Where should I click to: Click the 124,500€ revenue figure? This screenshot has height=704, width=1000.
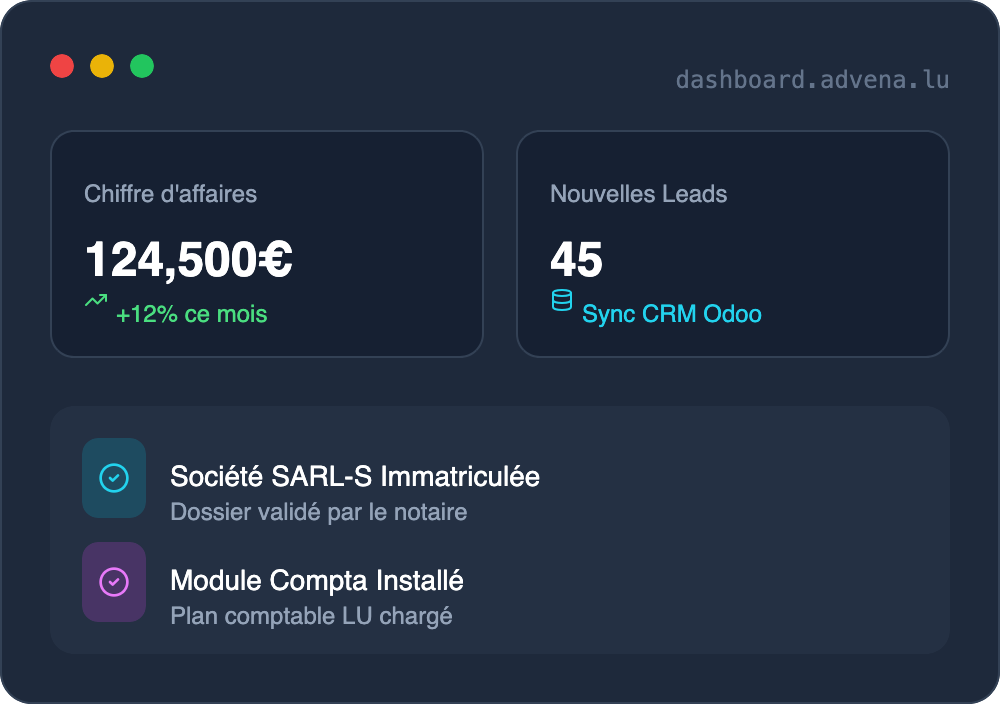(x=189, y=260)
